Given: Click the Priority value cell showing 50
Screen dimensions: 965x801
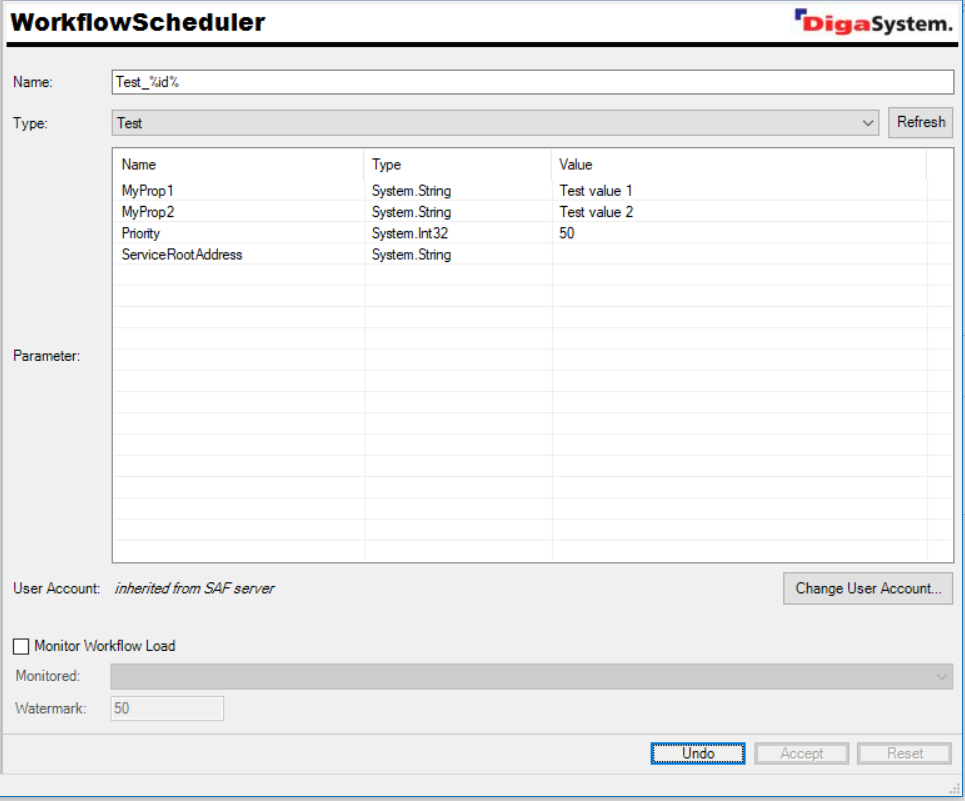Looking at the screenshot, I should click(567, 233).
